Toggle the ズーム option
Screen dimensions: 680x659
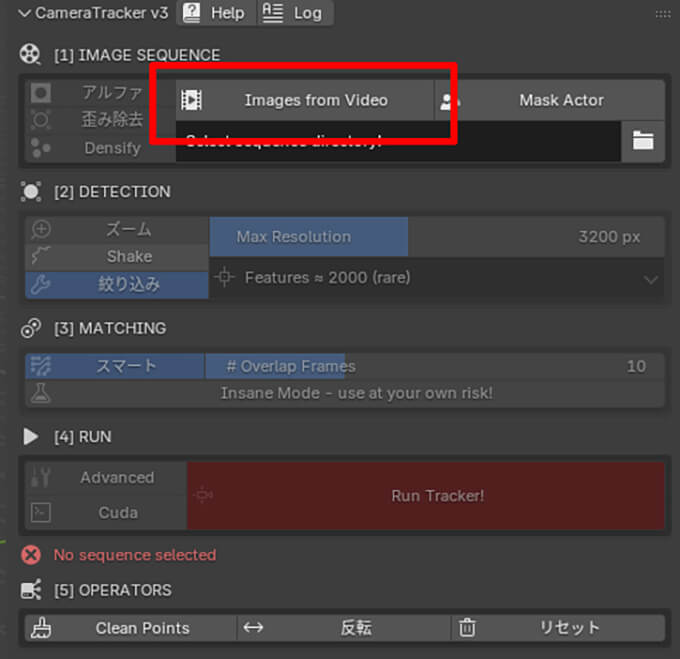(x=117, y=230)
